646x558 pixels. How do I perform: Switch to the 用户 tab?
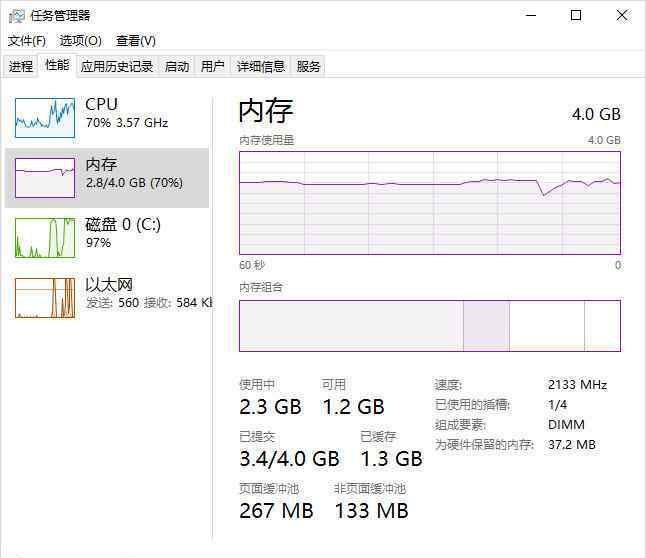[213, 66]
